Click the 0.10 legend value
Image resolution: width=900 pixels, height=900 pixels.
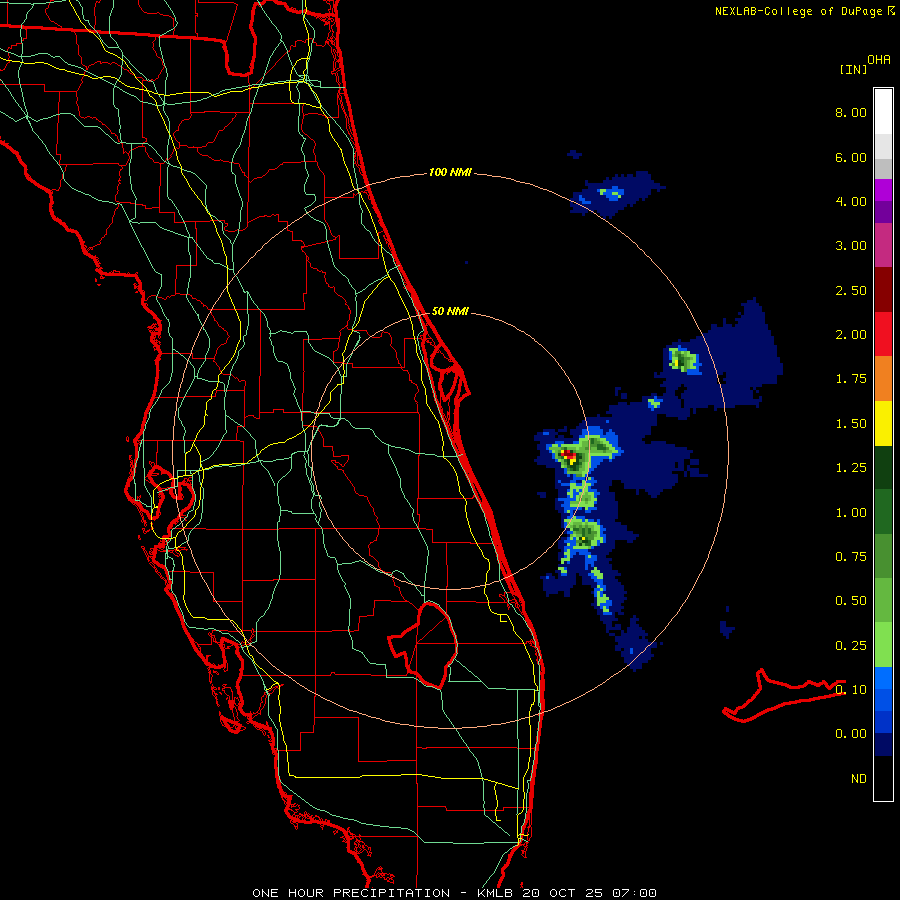[x=851, y=690]
